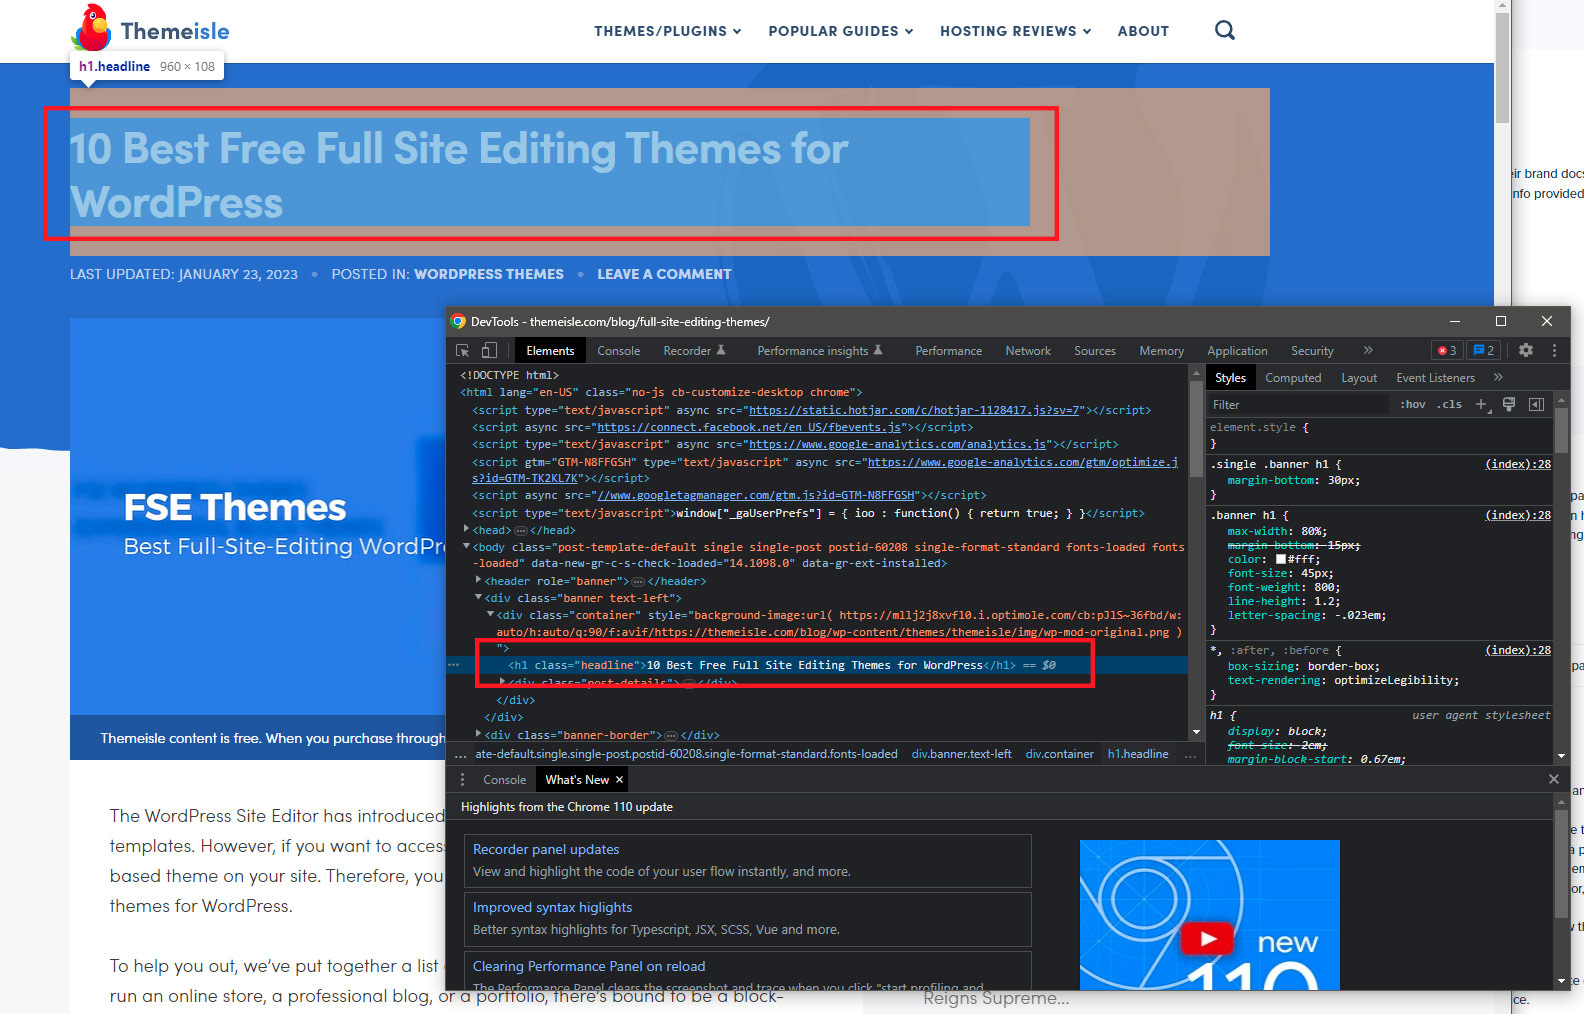
Task: Click the Leave a Comment link
Action: pos(664,274)
